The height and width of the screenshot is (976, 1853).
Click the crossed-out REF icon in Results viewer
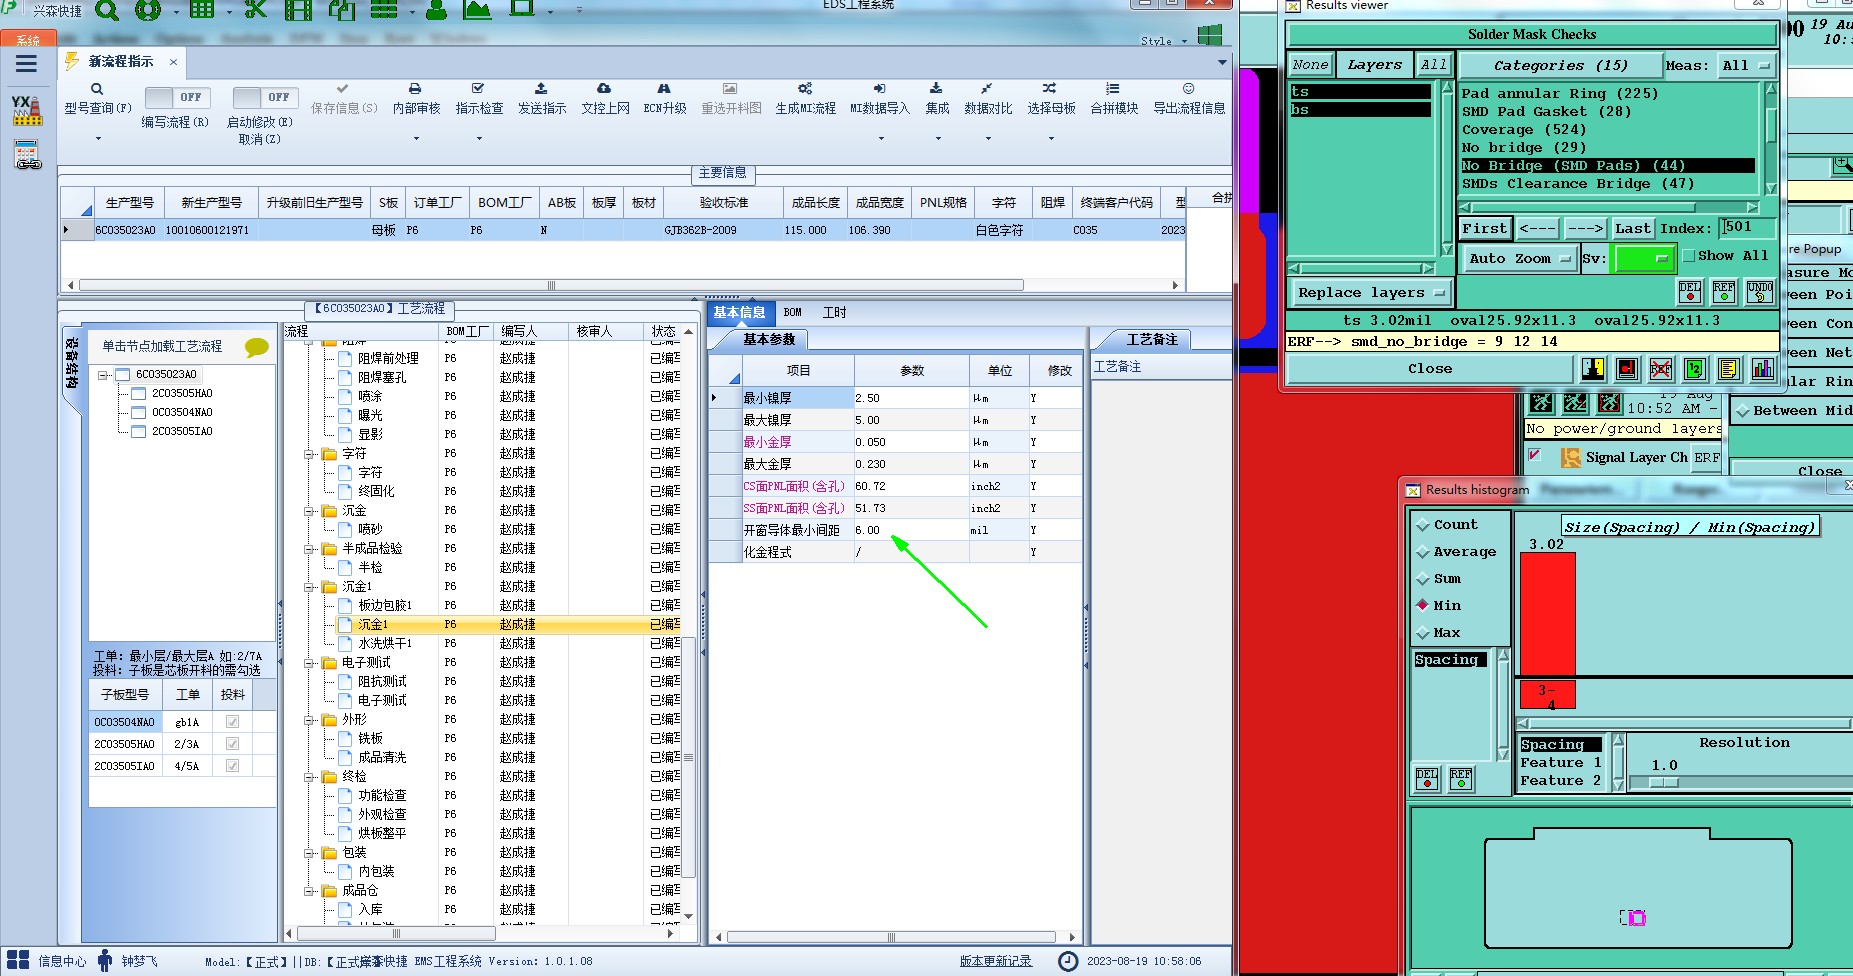[1661, 369]
